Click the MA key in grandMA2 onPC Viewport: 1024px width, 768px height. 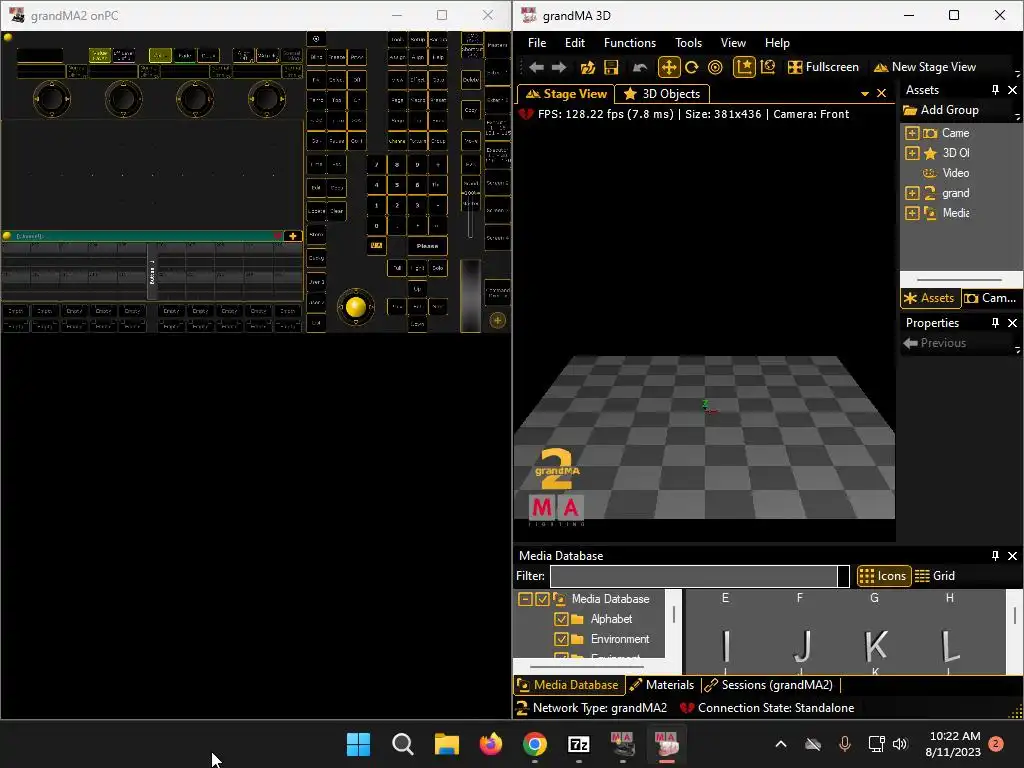(377, 246)
